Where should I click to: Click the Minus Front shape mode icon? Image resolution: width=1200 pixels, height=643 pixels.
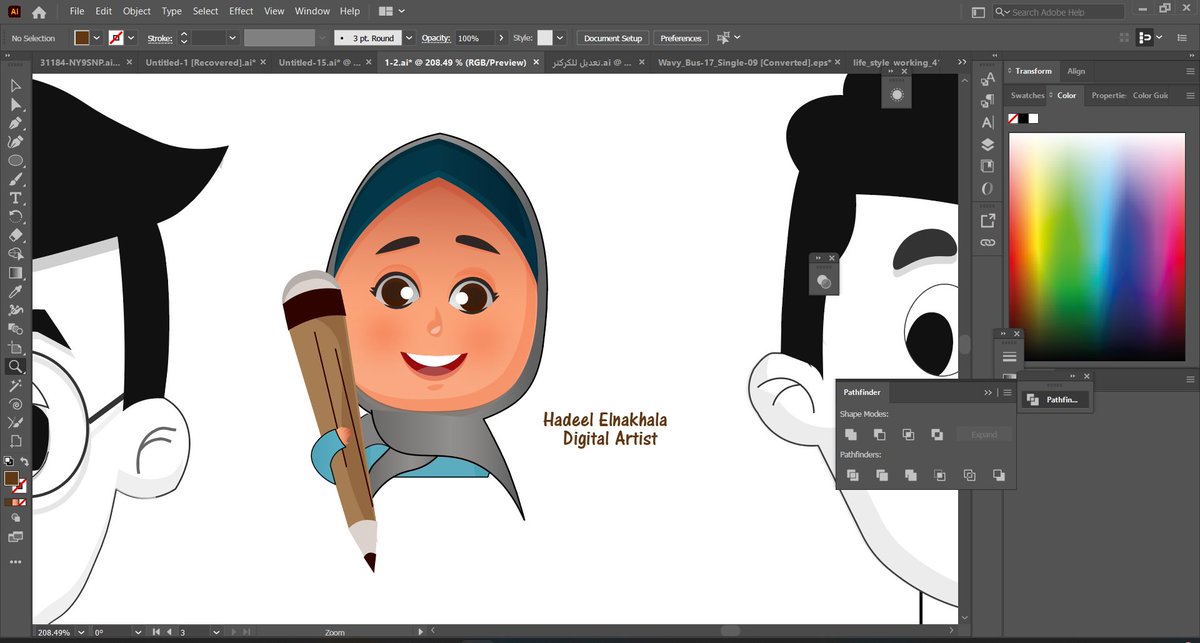pyautogui.click(x=879, y=434)
